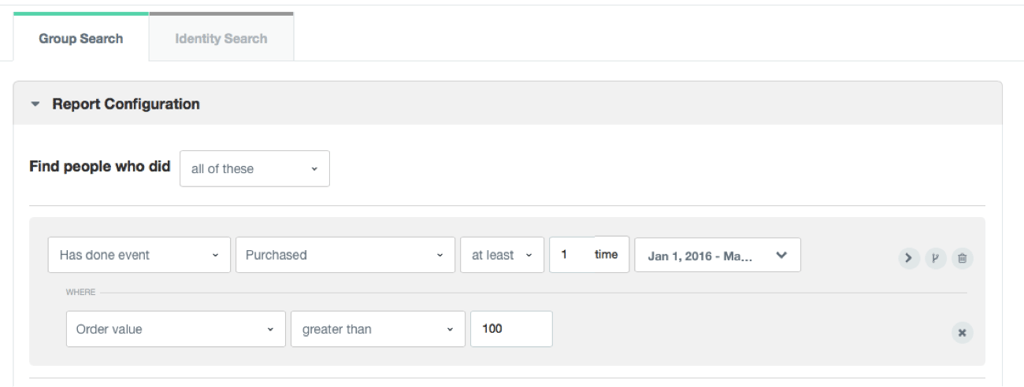
Task: Open the "all of these" dropdown
Action: (255, 168)
